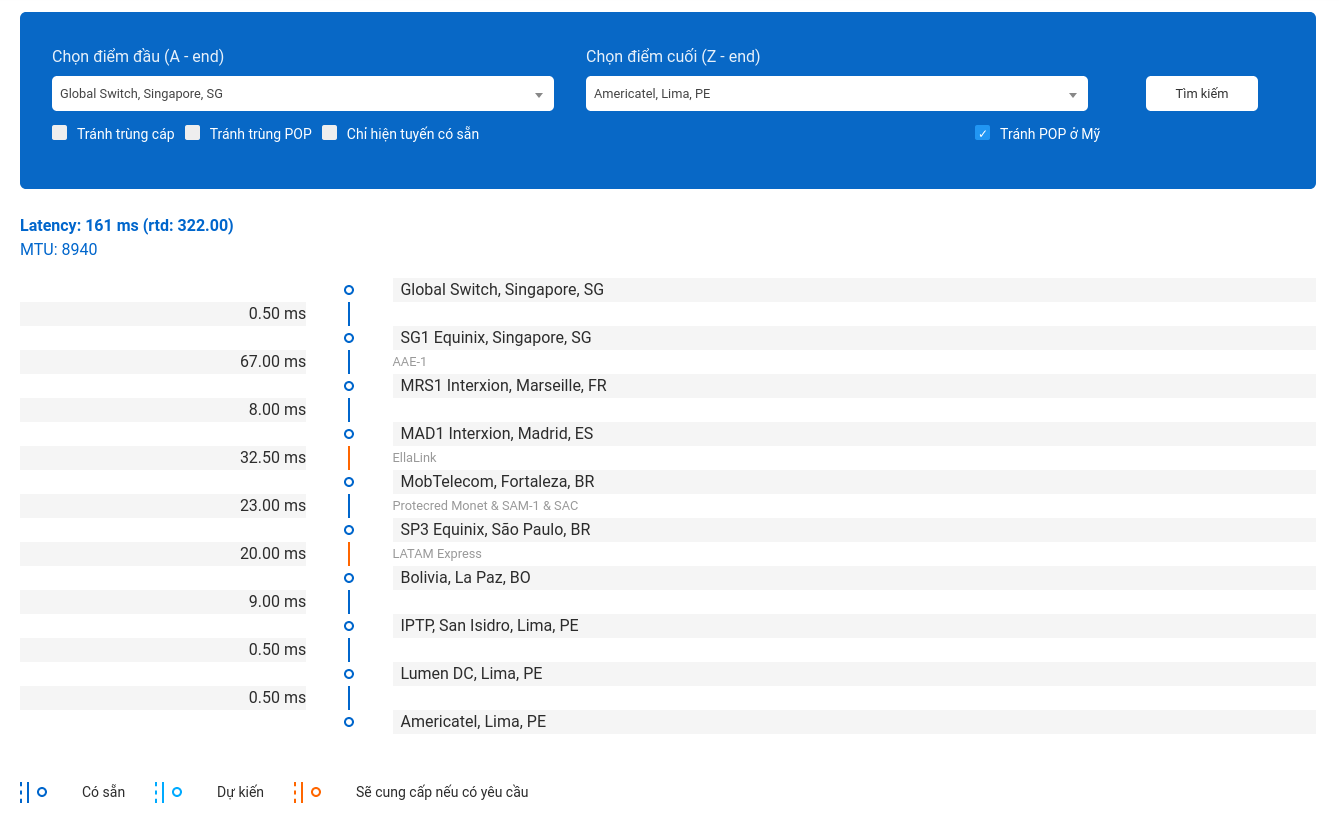Click the MRS1 Interxion Marseille node circle

(349, 386)
